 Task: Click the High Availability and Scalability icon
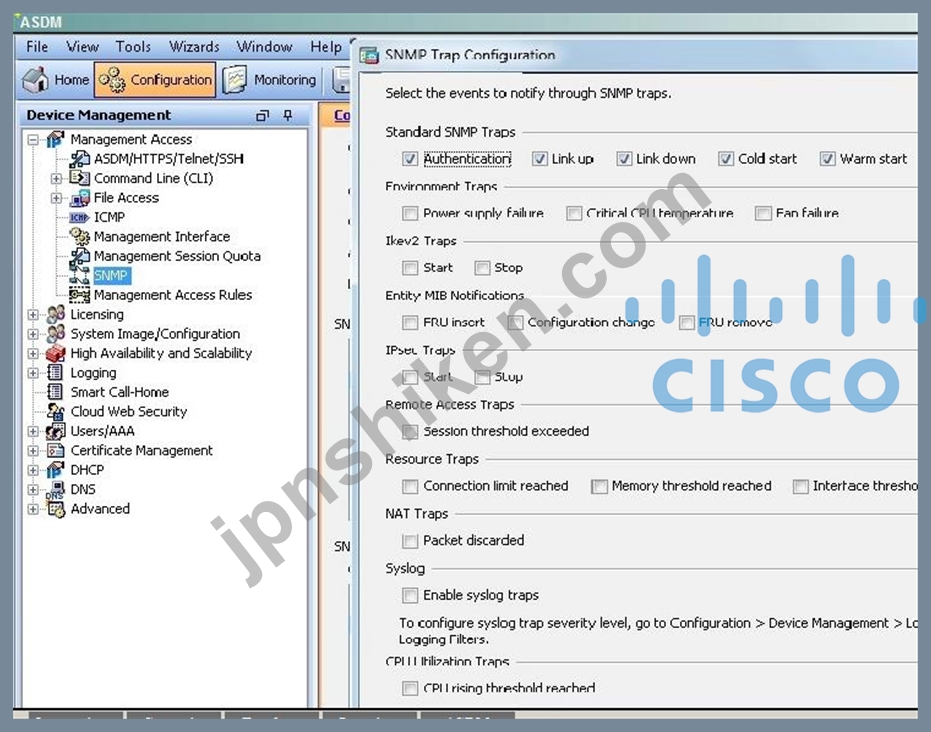[x=56, y=353]
